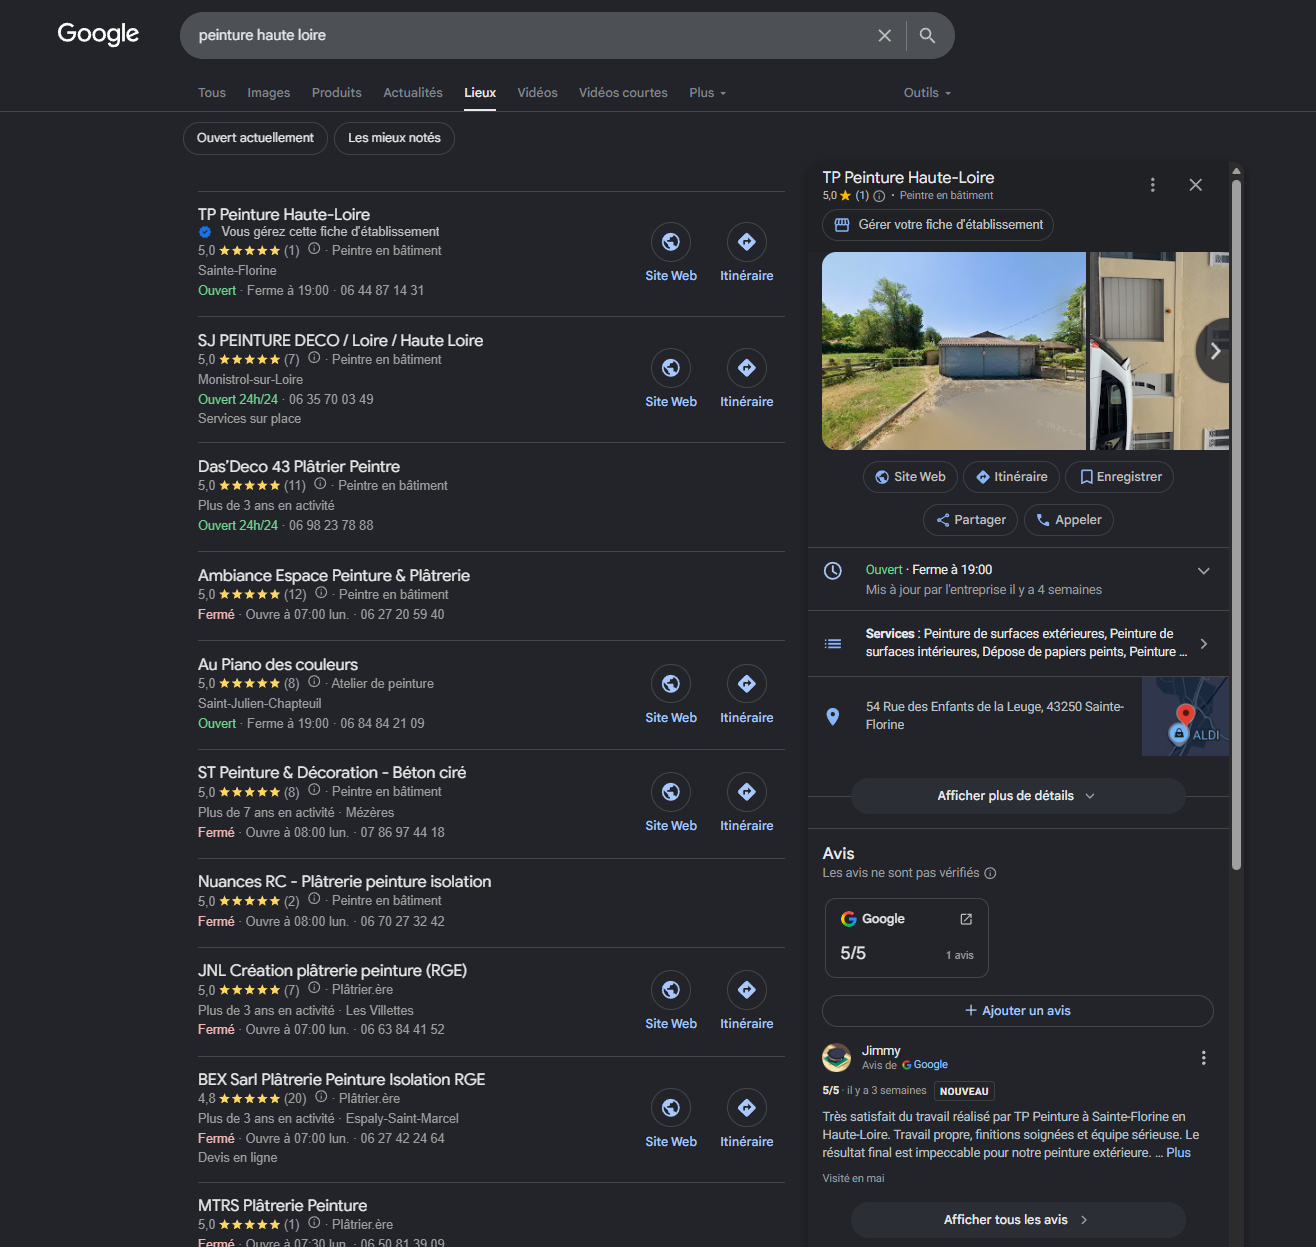Image resolution: width=1316 pixels, height=1247 pixels.
Task: Share the business with Partager
Action: point(970,520)
